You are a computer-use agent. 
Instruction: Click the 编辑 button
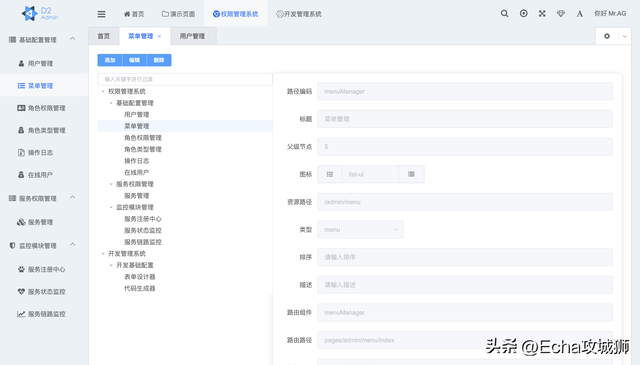pos(134,60)
